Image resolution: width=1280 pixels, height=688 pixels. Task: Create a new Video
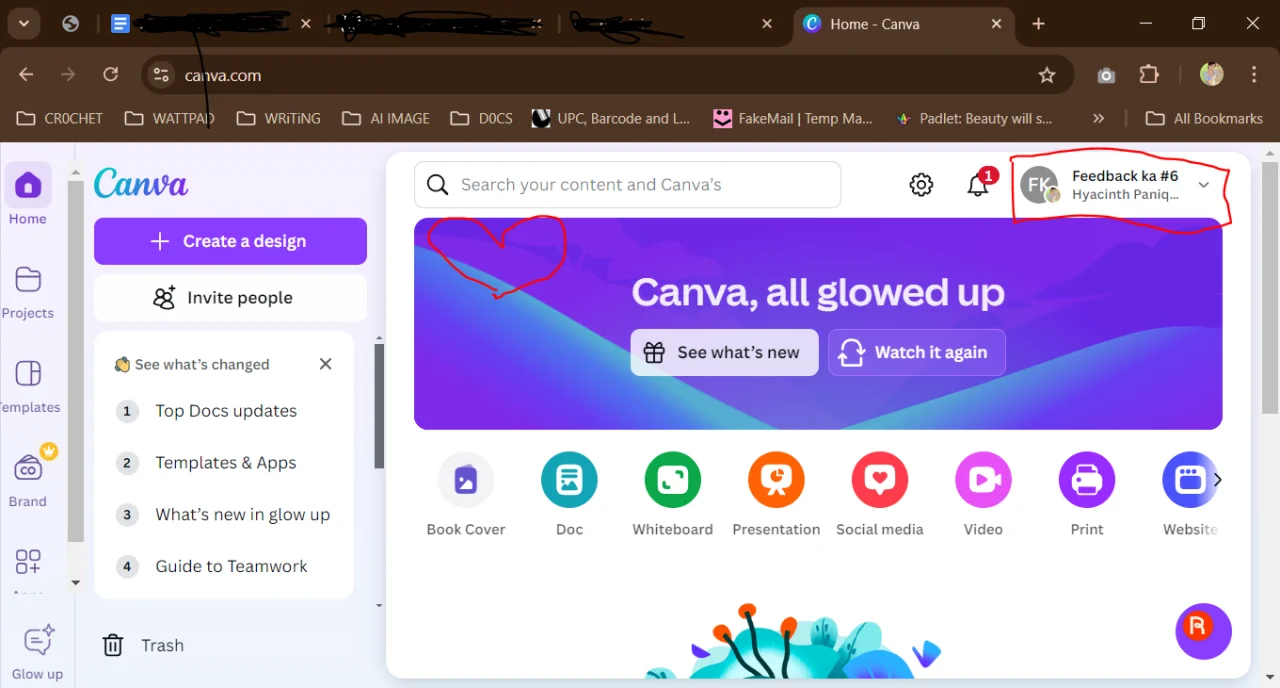click(x=983, y=495)
